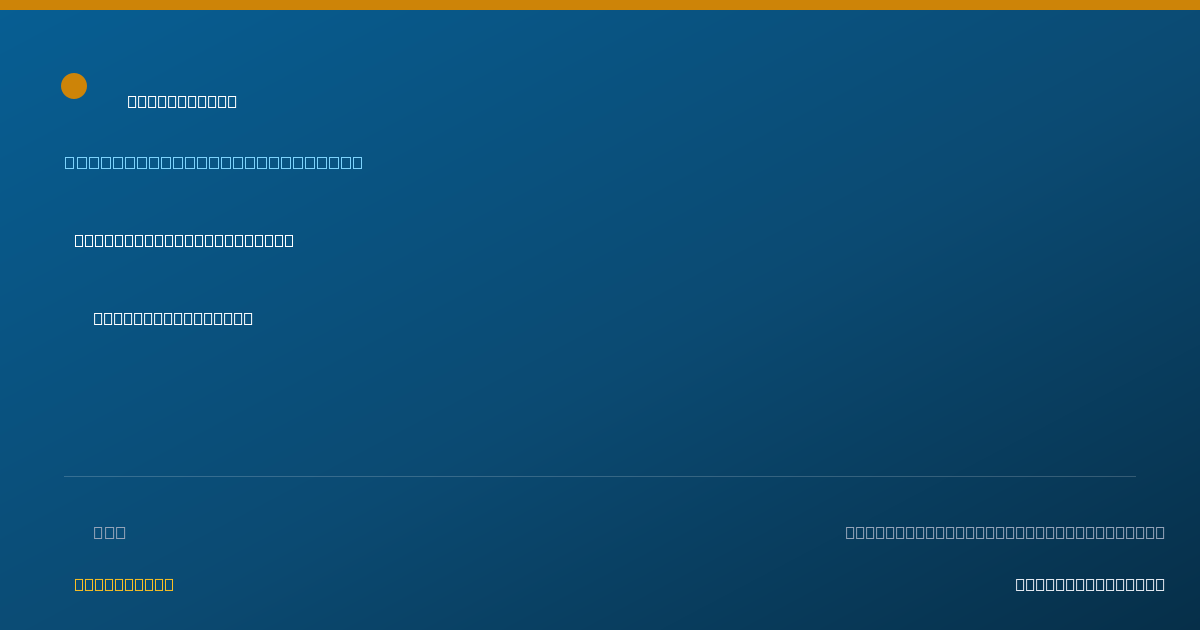
Task: Click the end of the longer white body line
Action: [x=289, y=240]
